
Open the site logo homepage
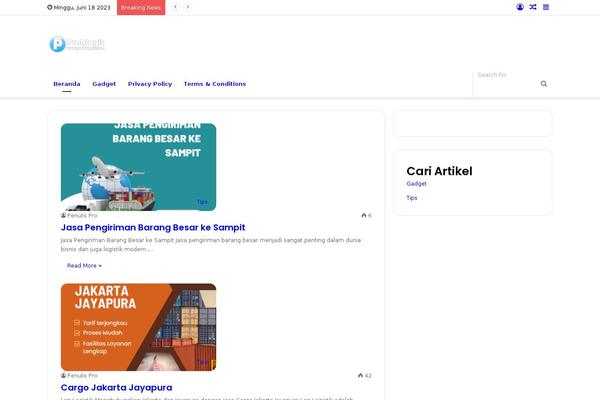pos(77,44)
